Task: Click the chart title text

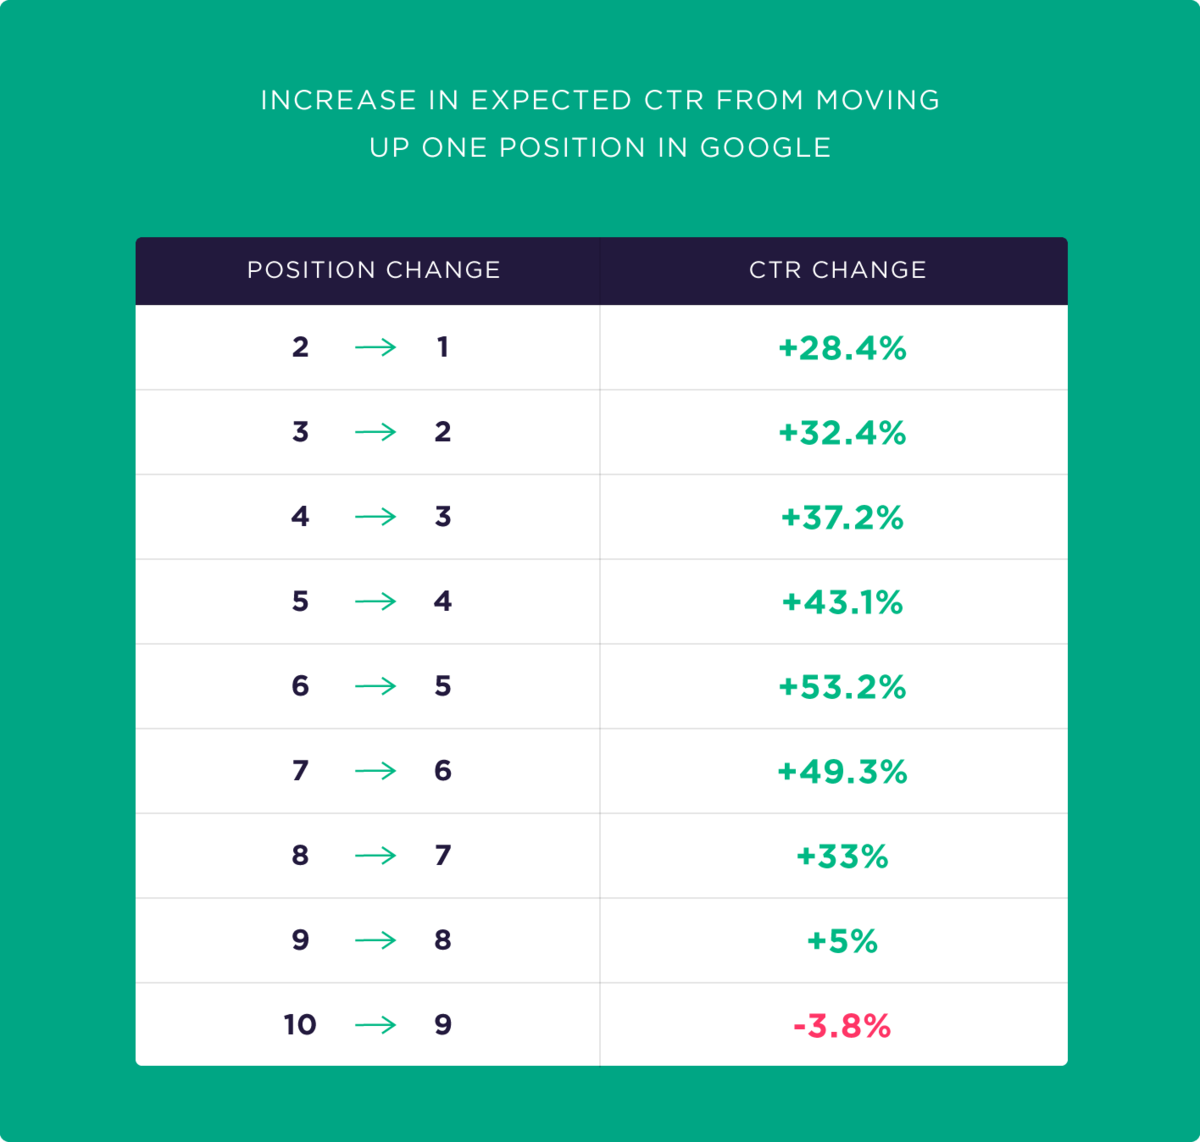Action: coord(600,124)
